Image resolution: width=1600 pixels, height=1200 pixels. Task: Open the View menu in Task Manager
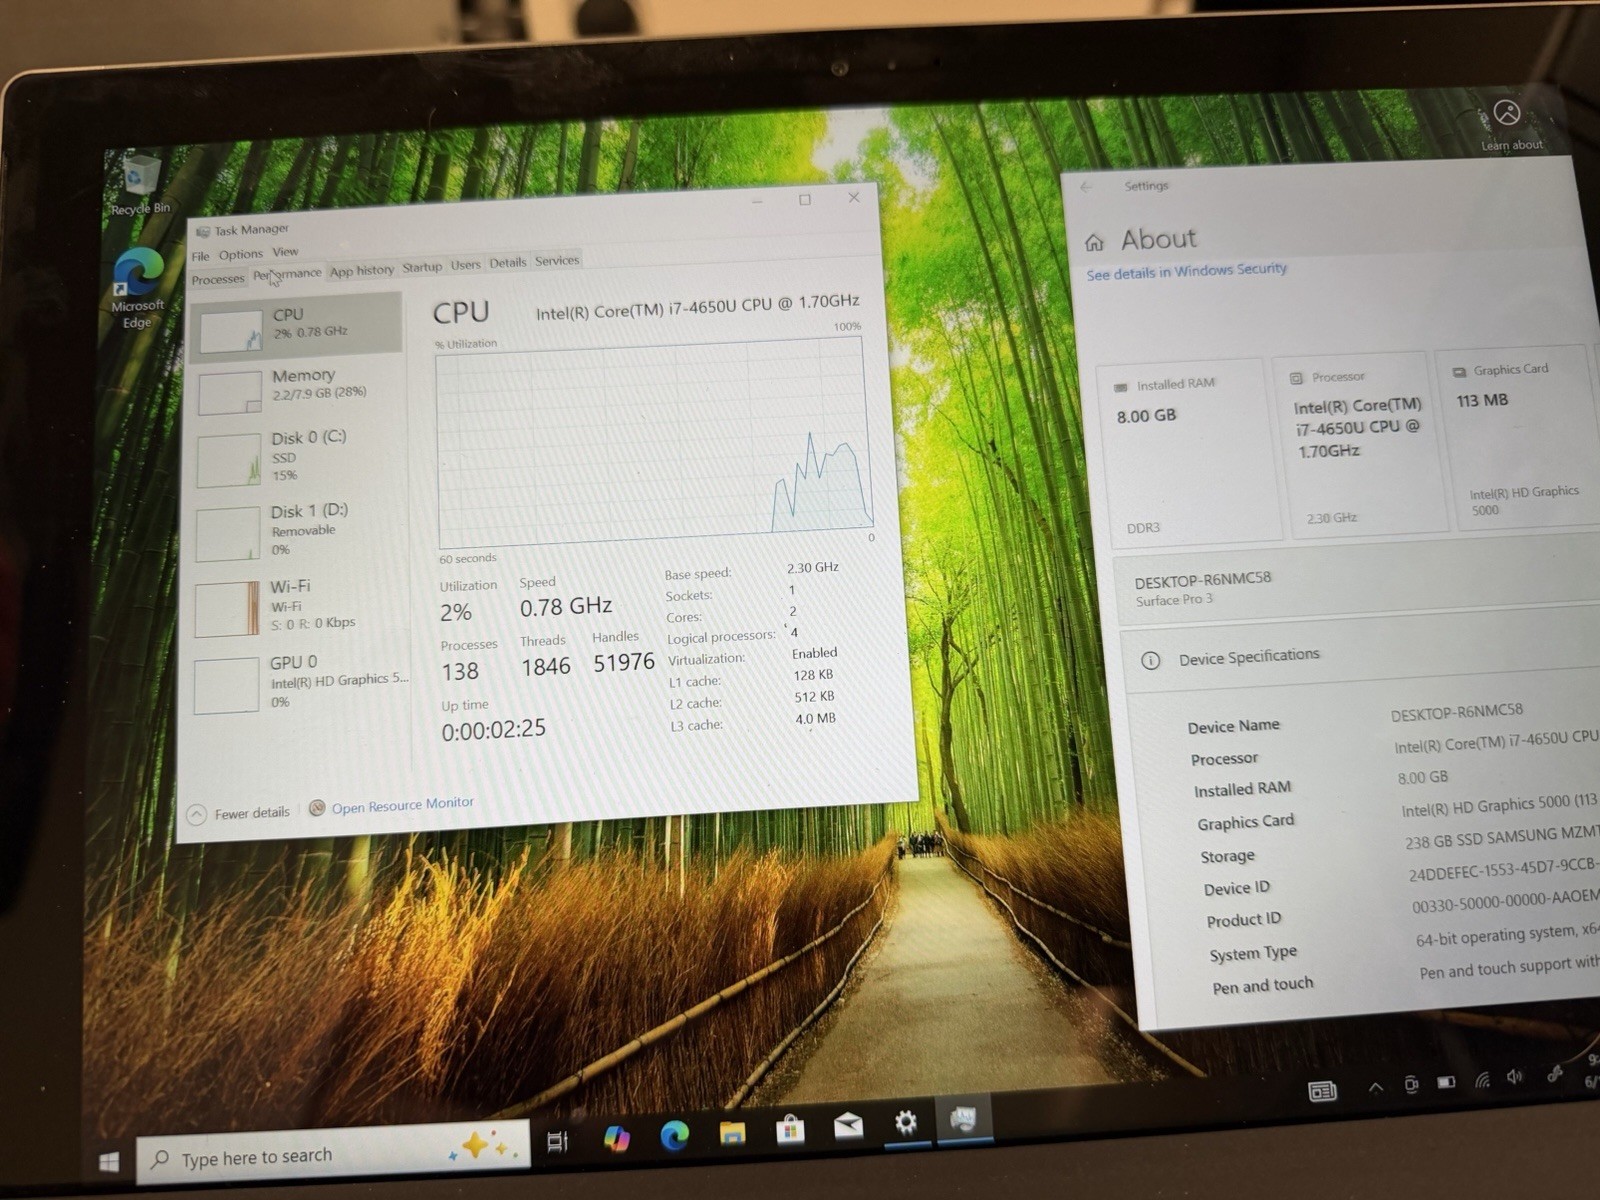(285, 252)
